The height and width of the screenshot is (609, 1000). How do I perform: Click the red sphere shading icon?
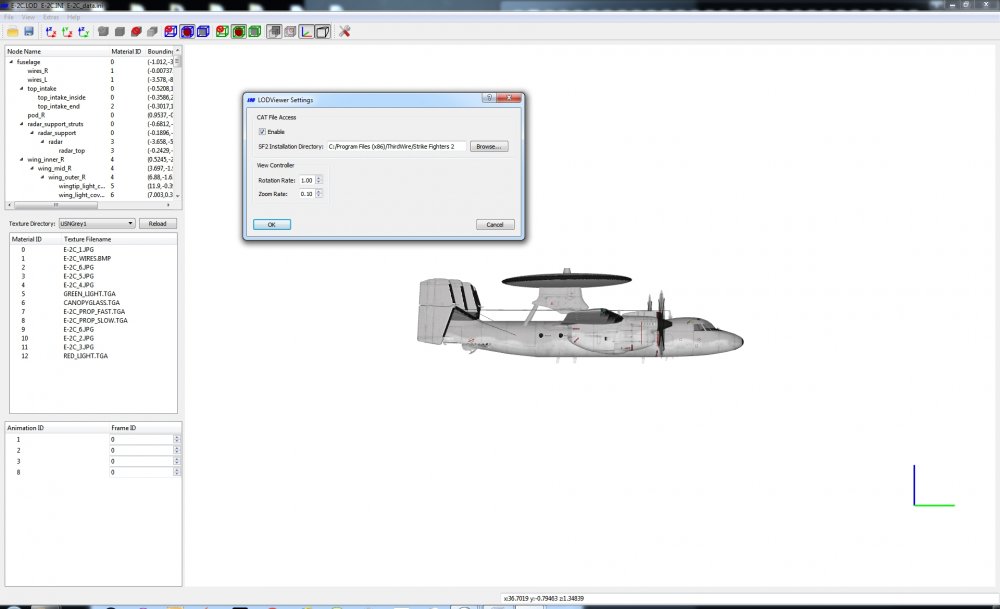tap(136, 31)
